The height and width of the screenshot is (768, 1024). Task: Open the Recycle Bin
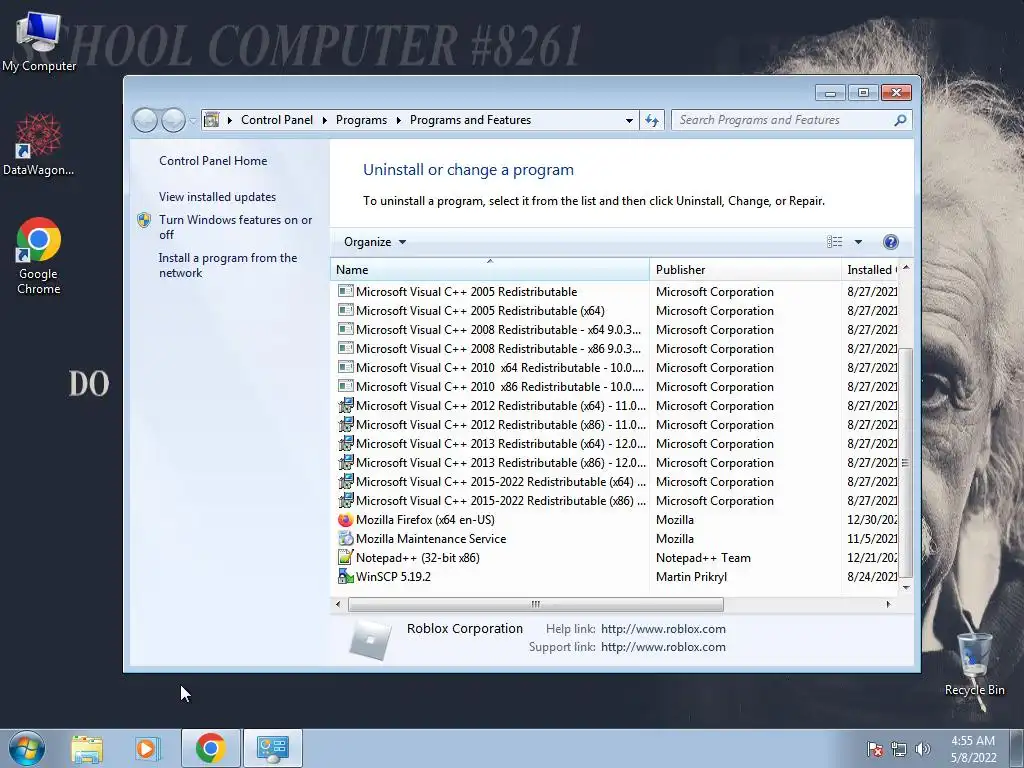coord(974,664)
